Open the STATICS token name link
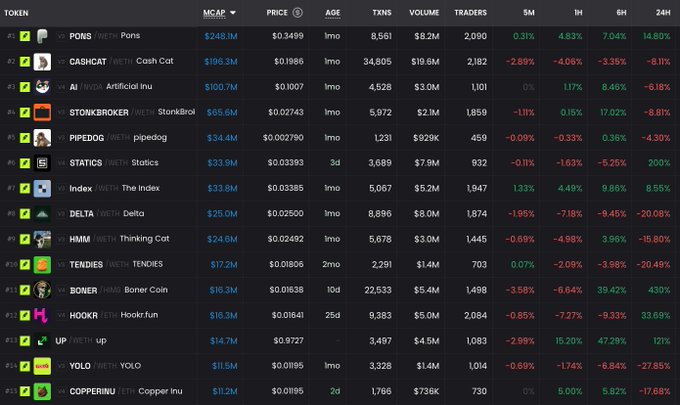 tap(86, 163)
